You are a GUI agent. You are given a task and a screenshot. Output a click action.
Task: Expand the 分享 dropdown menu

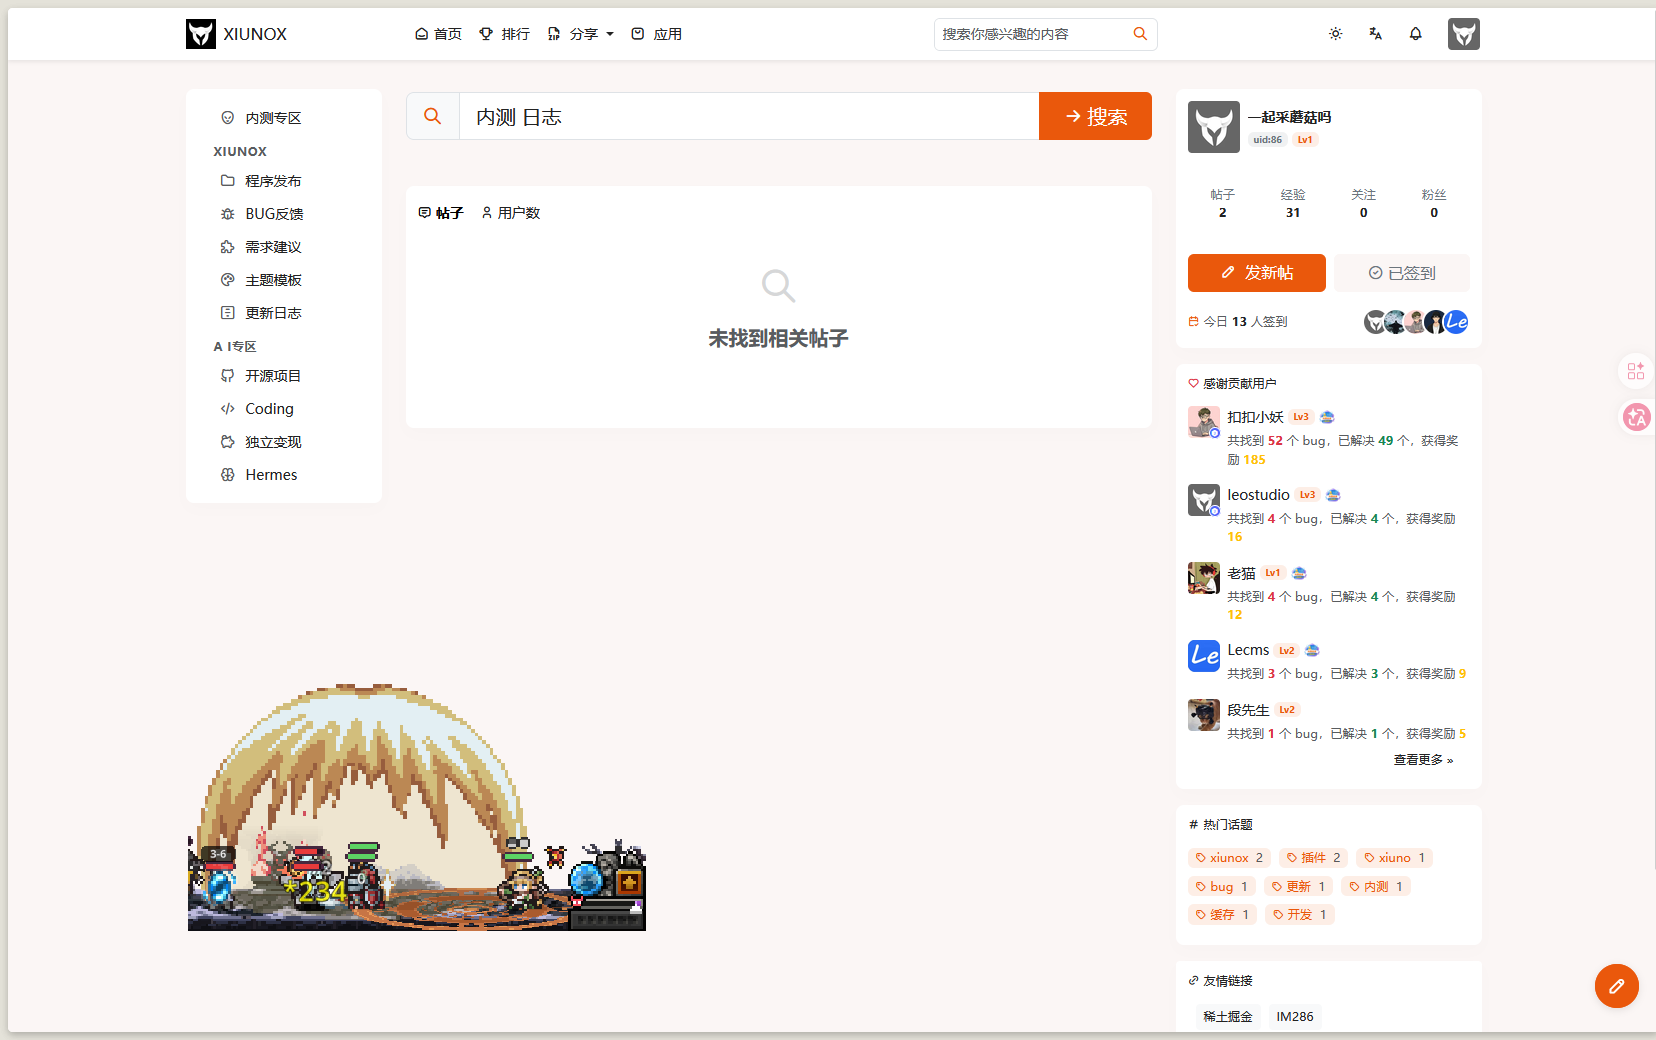tap(580, 34)
